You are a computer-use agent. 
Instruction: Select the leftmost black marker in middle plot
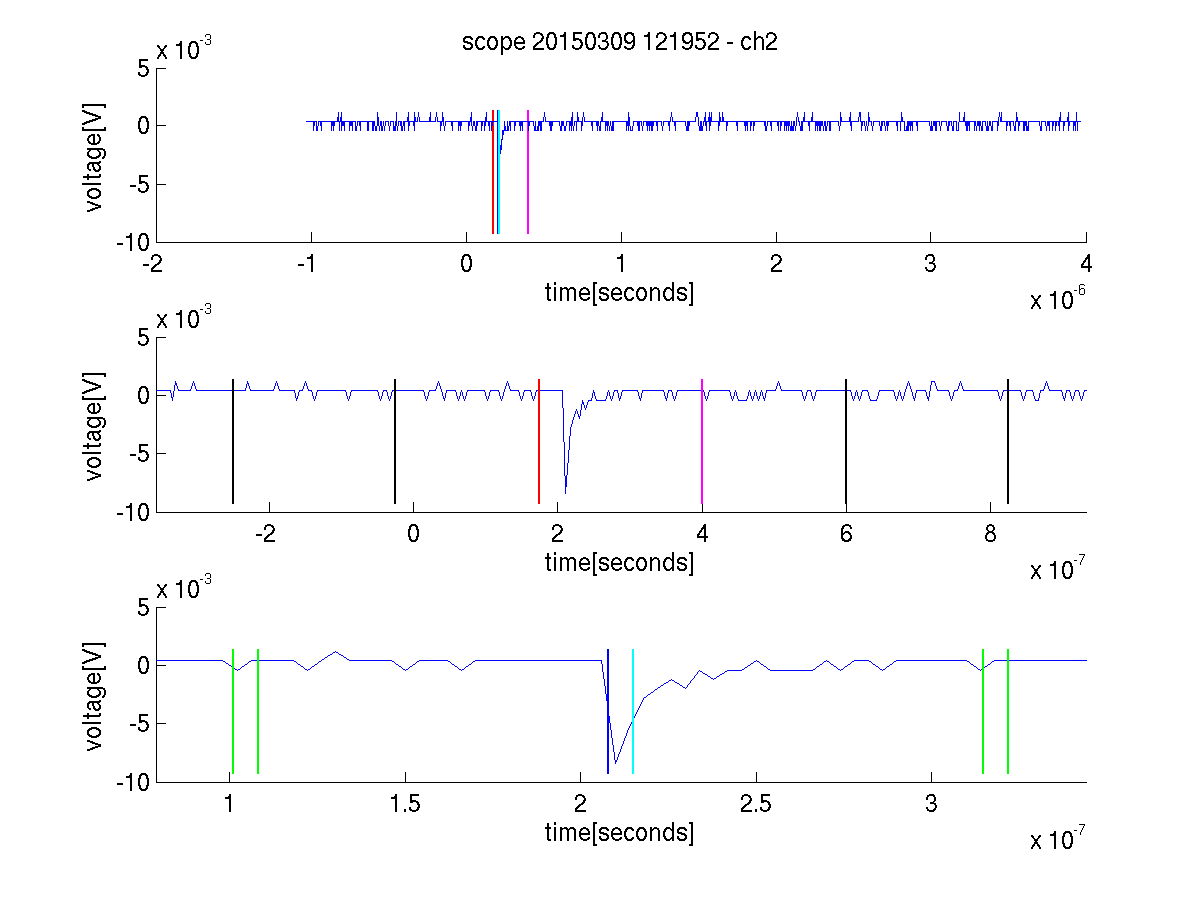click(x=233, y=441)
